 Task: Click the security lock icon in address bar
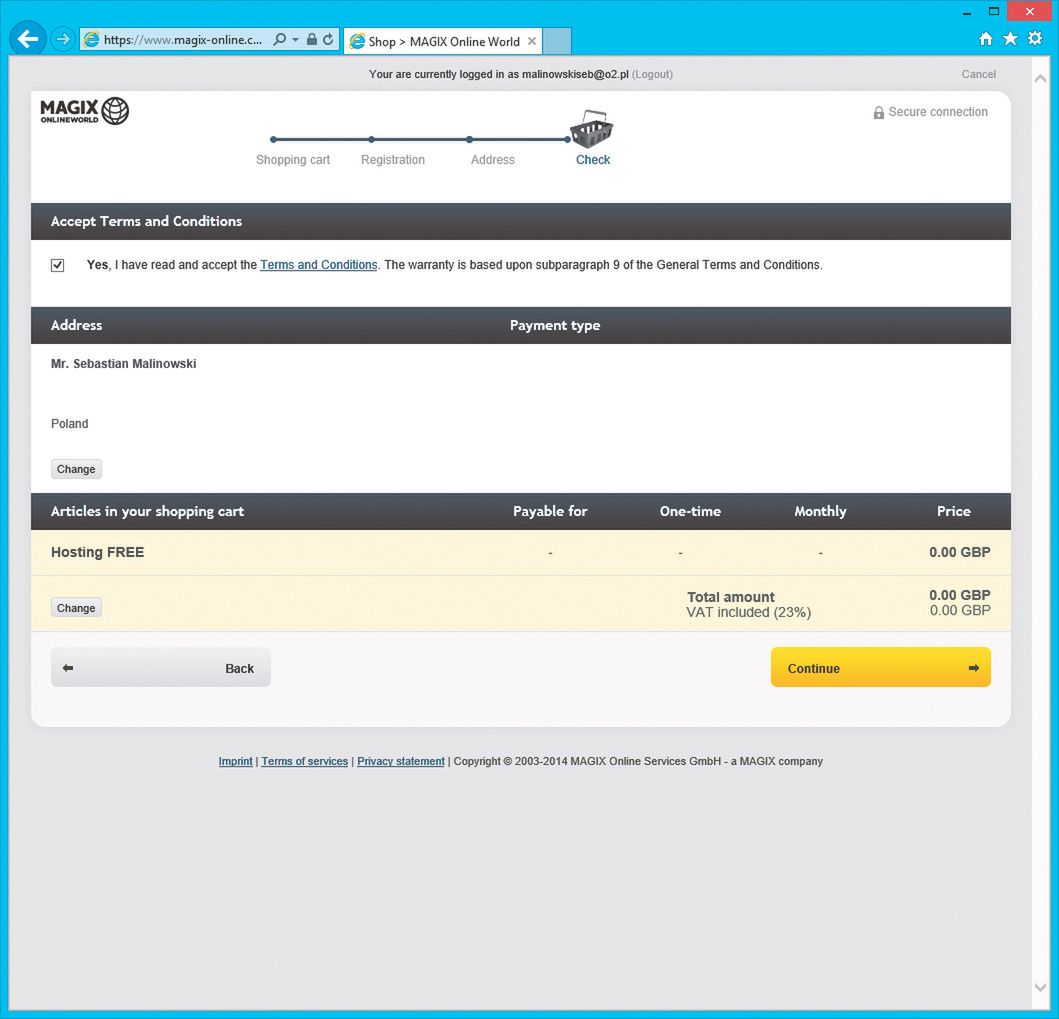311,39
